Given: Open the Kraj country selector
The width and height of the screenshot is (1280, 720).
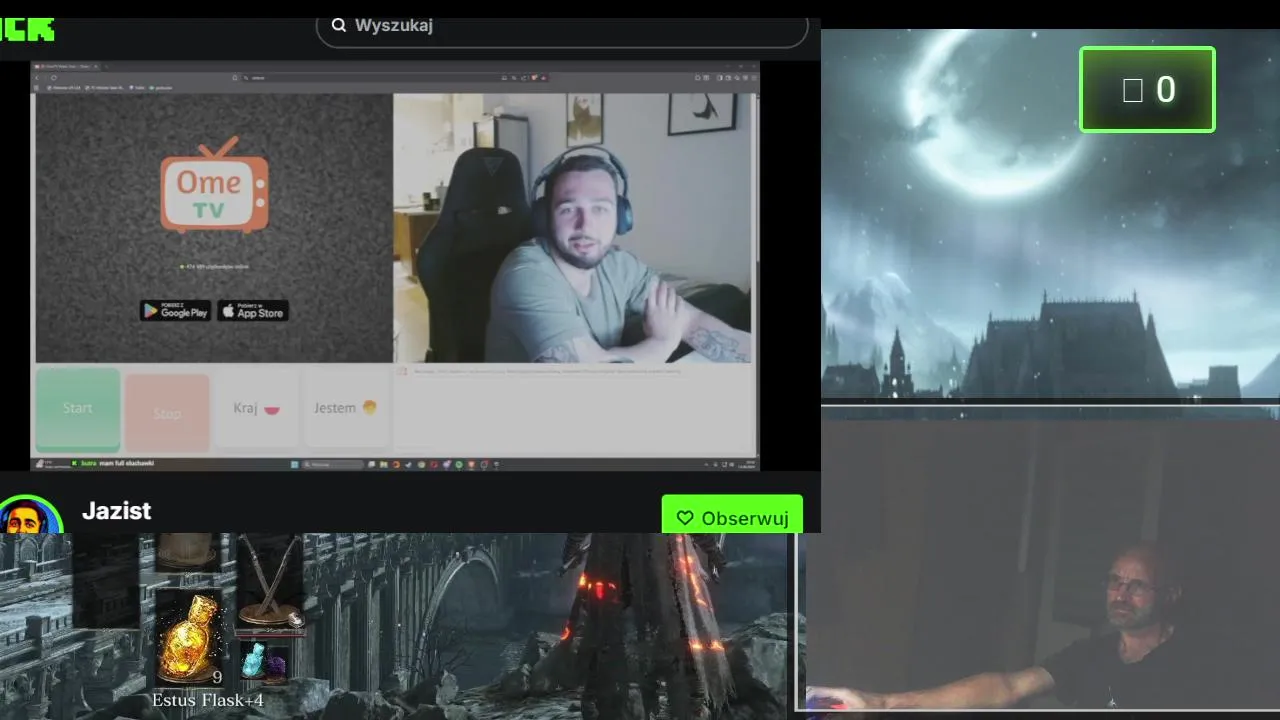Looking at the screenshot, I should click(x=256, y=408).
